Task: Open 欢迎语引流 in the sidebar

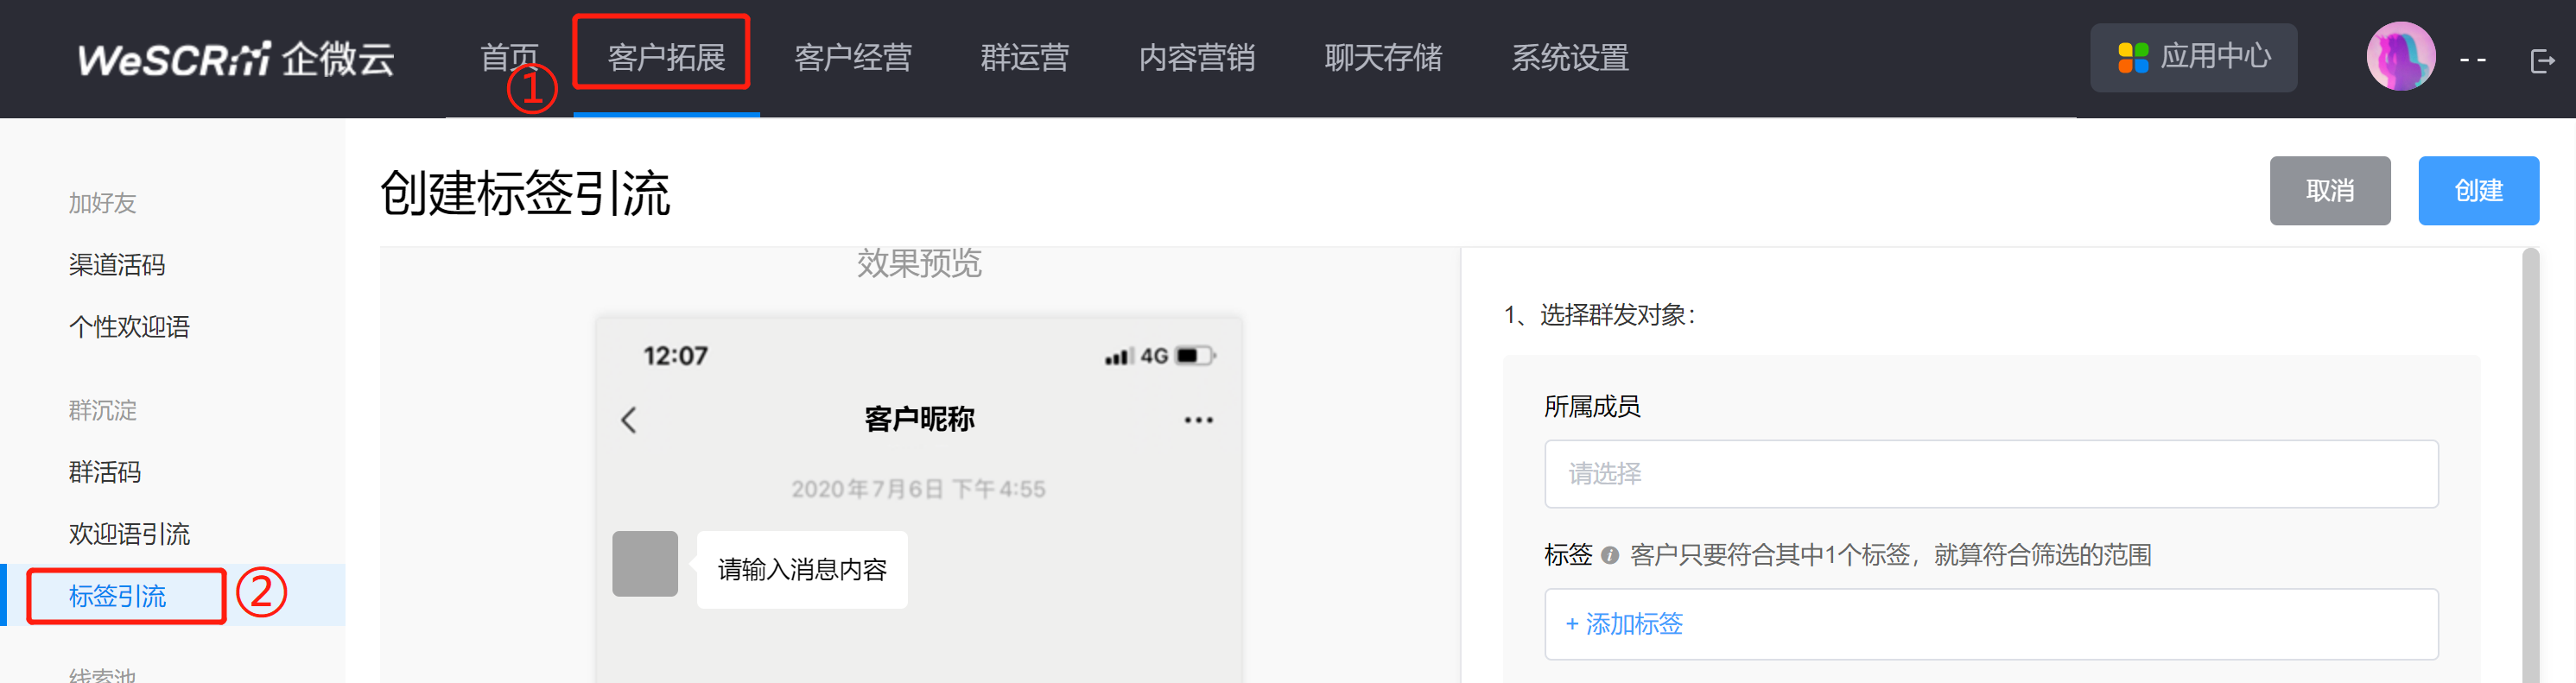Action: (129, 534)
